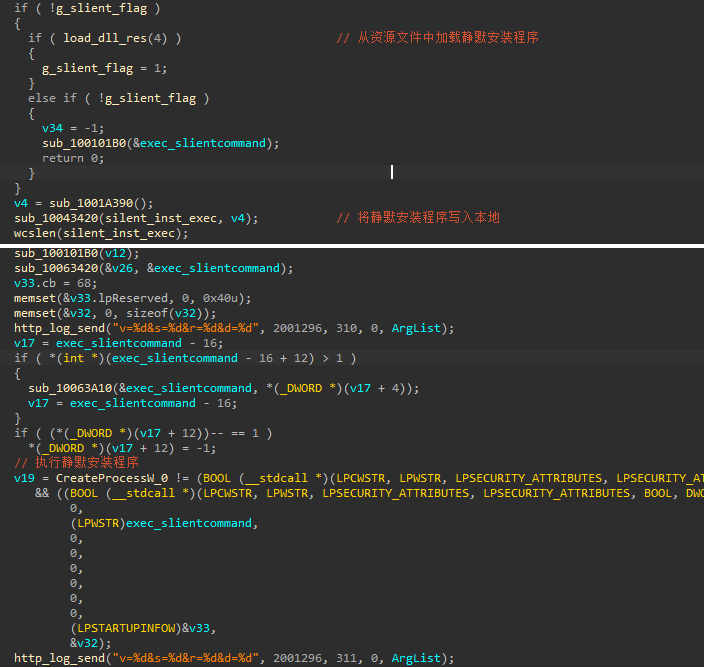The height and width of the screenshot is (668, 704).
Task: Click the comment above the CreateProcessW_0 line
Action: [x=77, y=463]
